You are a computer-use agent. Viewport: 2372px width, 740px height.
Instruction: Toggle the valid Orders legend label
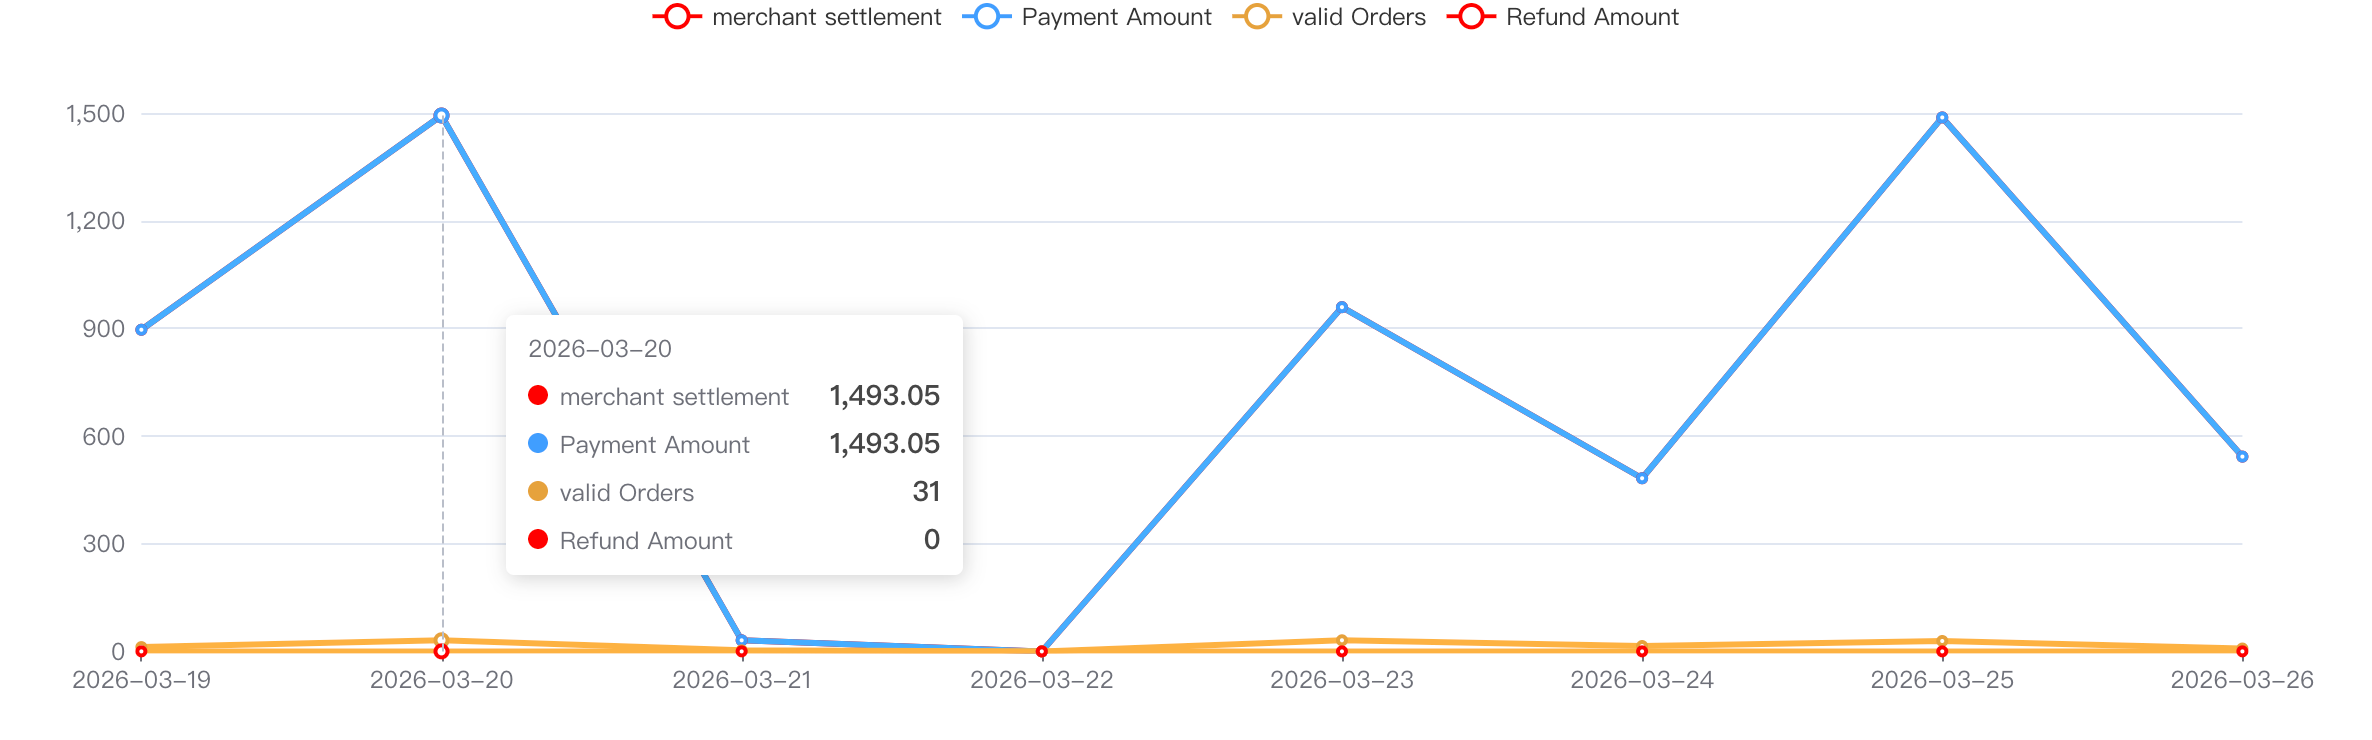[x=1358, y=17]
